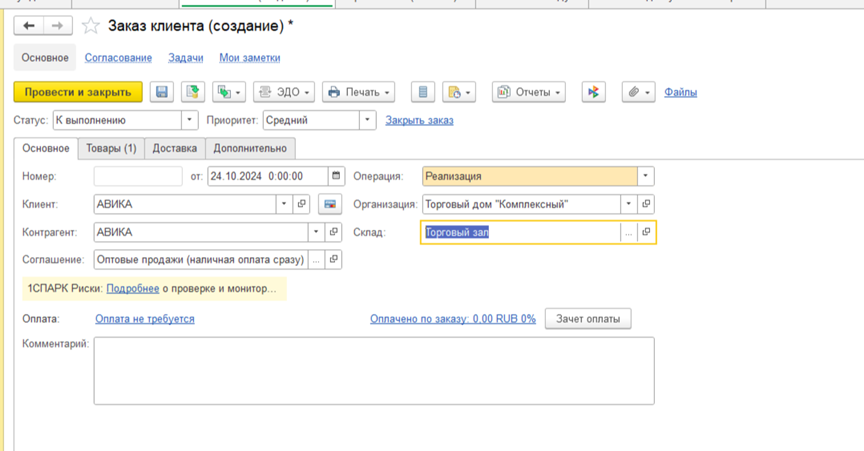Click the Операция field Реализация

(530, 176)
